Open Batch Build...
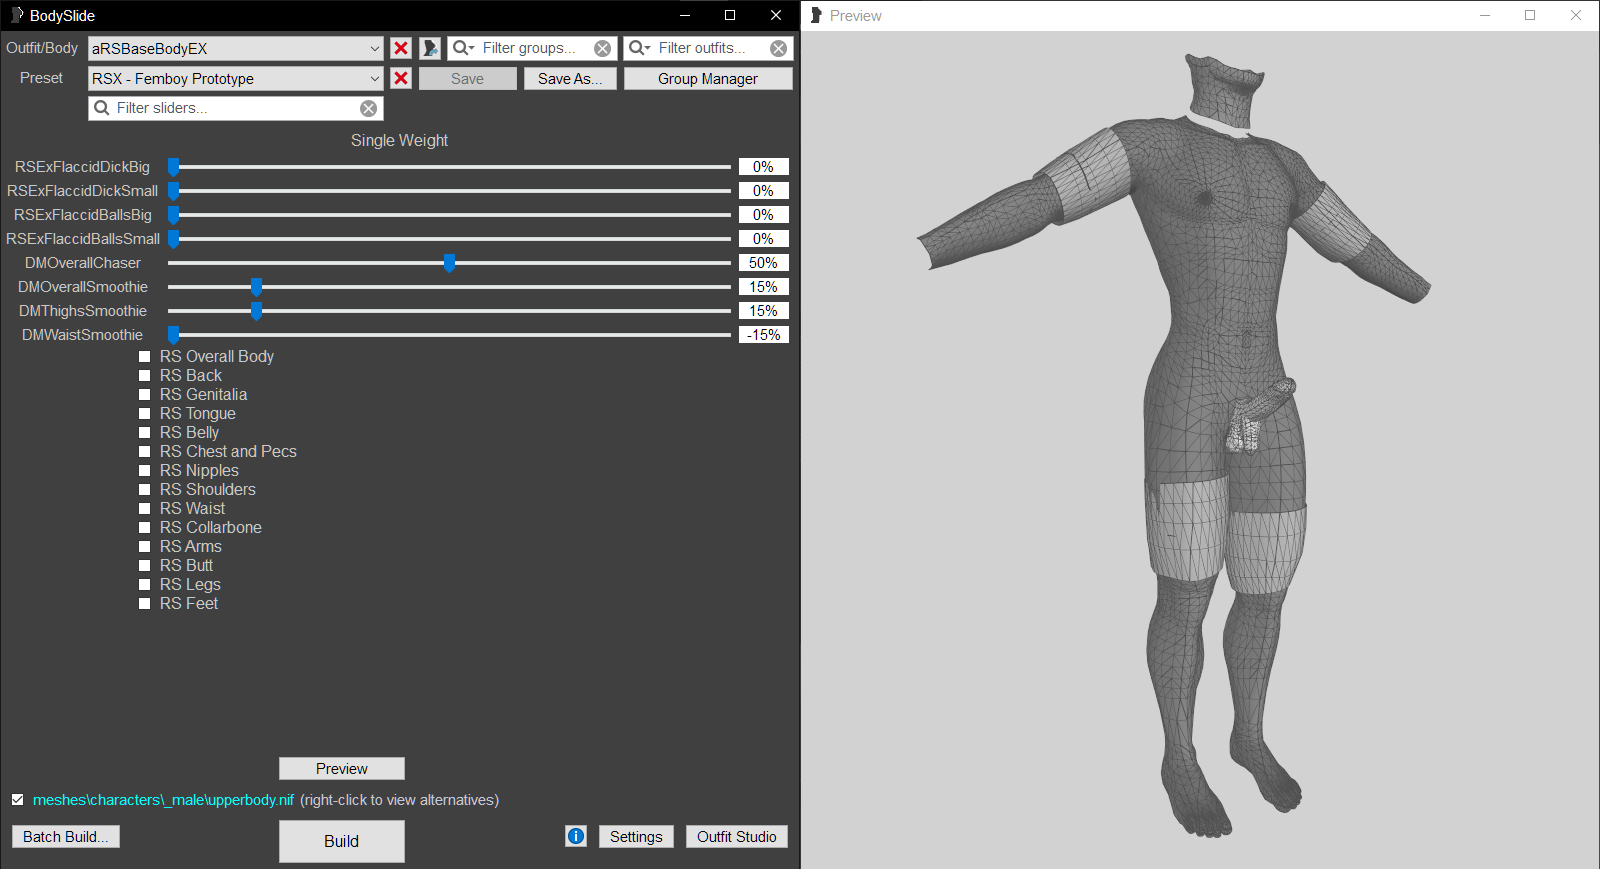This screenshot has width=1600, height=869. pyautogui.click(x=66, y=837)
